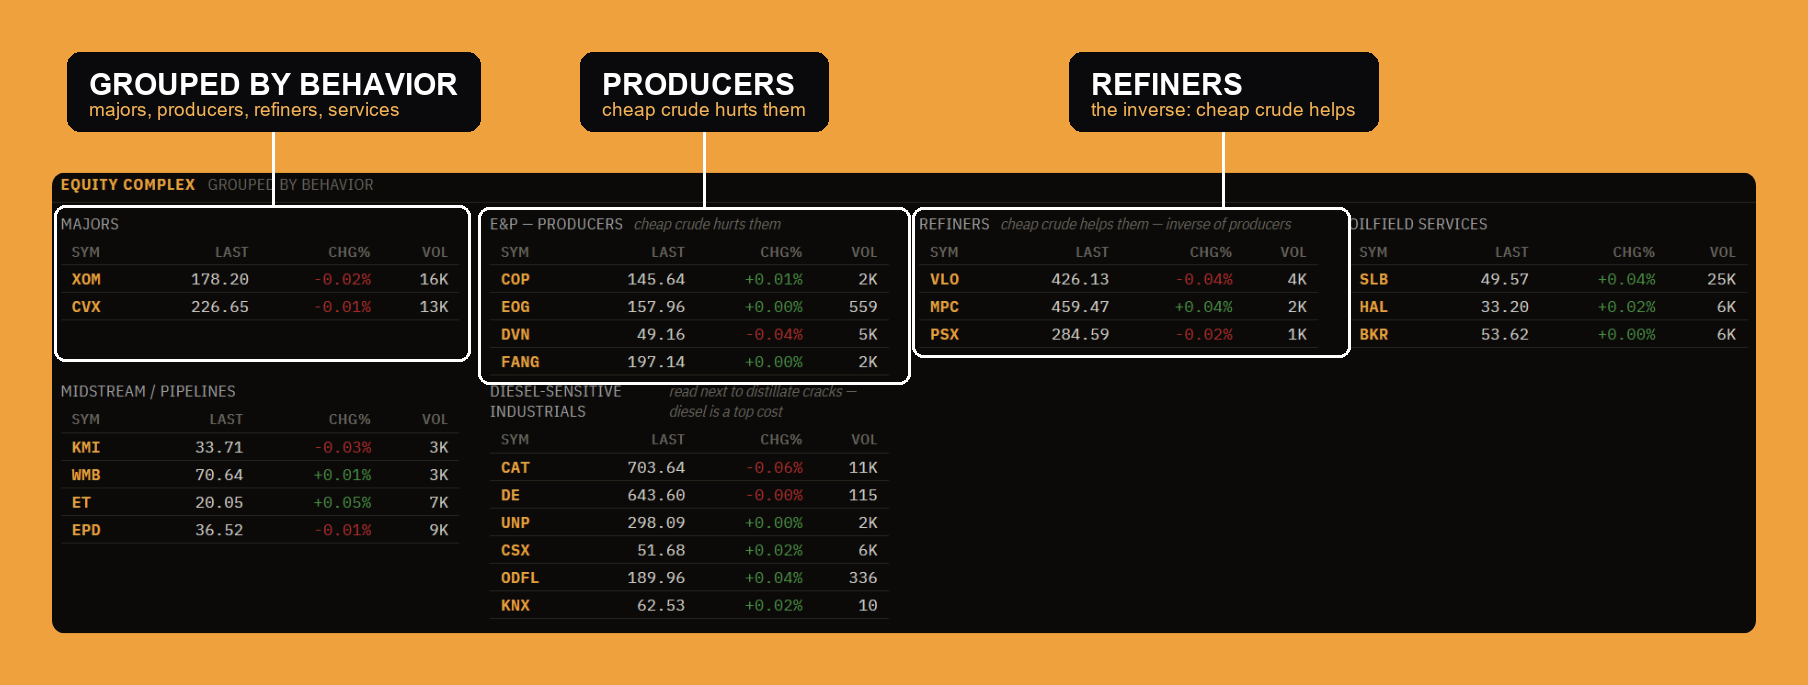1808x685 pixels.
Task: Click CVX last price 226.65
Action: [x=220, y=307]
